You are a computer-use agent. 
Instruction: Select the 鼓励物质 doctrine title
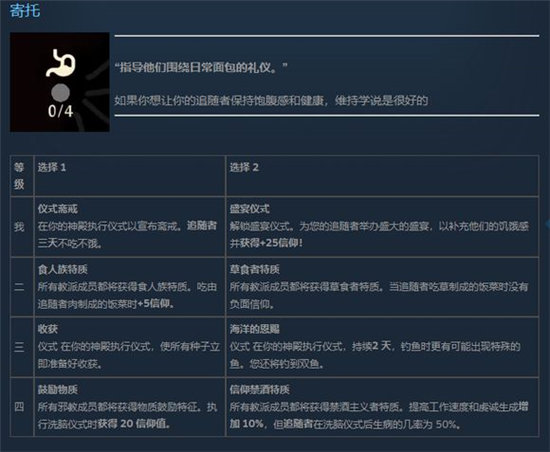[58, 389]
